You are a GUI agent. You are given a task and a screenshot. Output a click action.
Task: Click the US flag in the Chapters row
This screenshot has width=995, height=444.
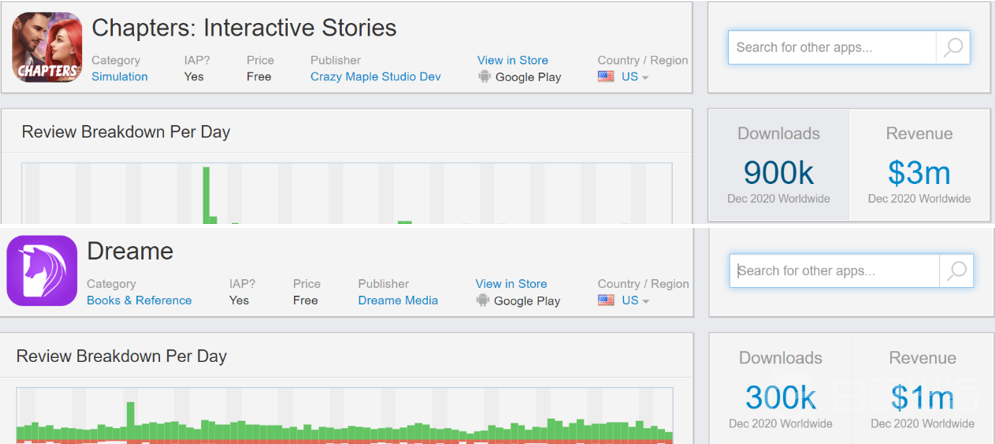[606, 77]
